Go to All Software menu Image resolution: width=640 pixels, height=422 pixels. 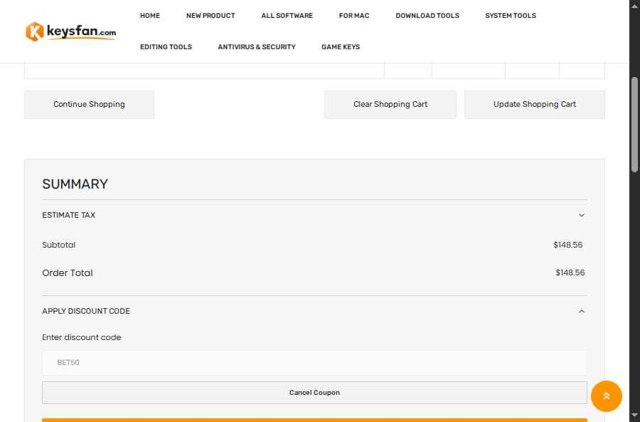point(287,16)
